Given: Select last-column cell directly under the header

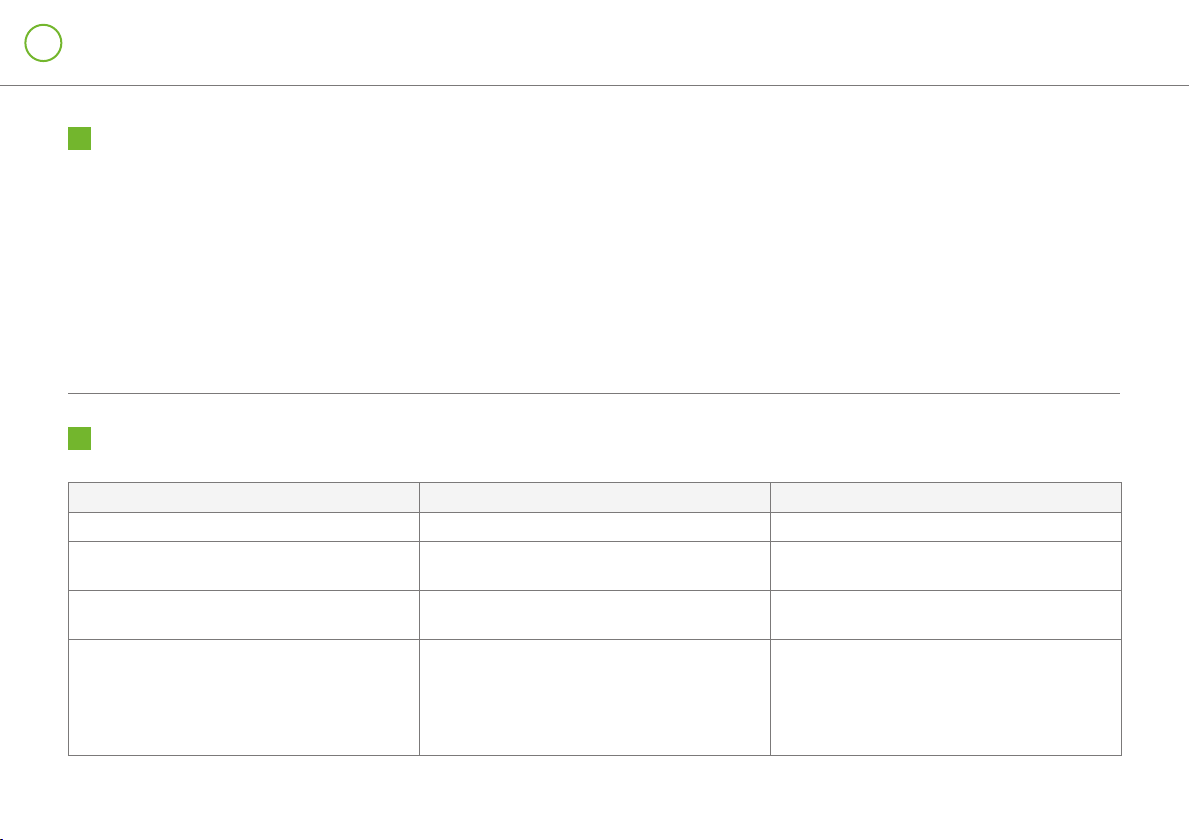Looking at the screenshot, I should 946,527.
